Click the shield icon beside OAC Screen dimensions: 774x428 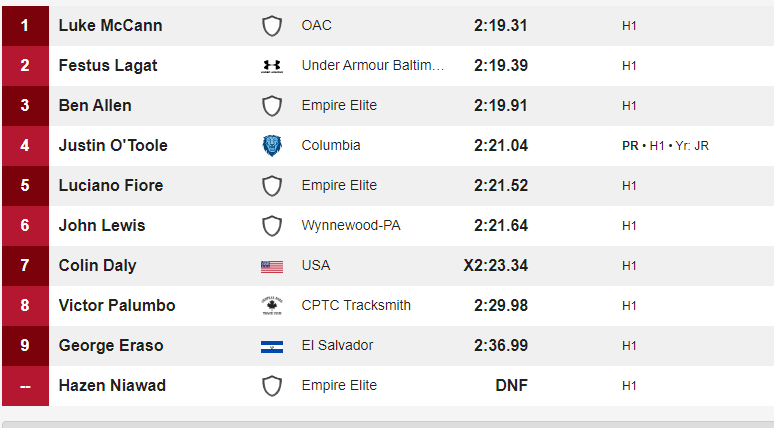click(271, 26)
